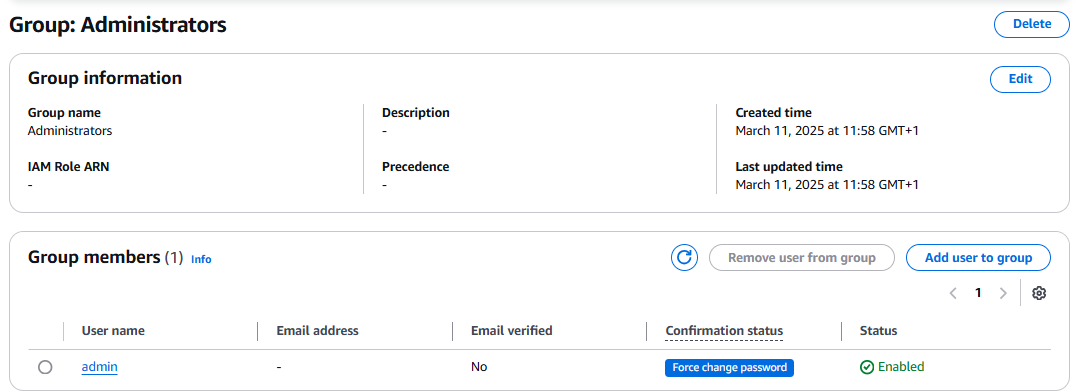Image resolution: width=1076 pixels, height=392 pixels.
Task: Open the admin user details link
Action: pos(100,367)
